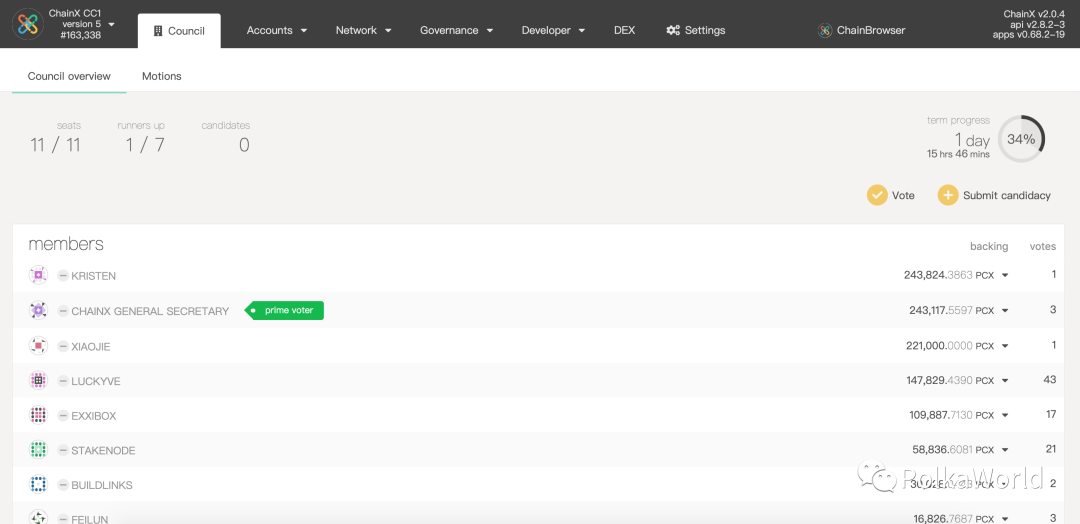Click XIAOJIE's identity avatar icon
This screenshot has height=524, width=1080.
(38, 346)
